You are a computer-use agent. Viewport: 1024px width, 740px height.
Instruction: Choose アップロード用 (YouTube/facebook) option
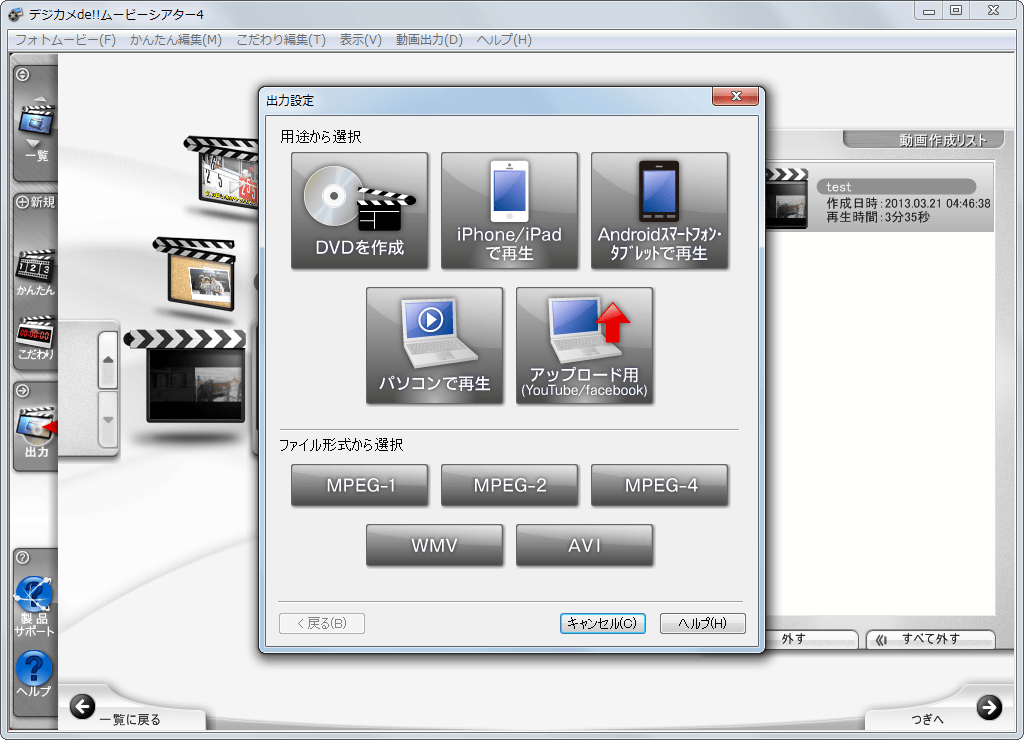coord(584,346)
